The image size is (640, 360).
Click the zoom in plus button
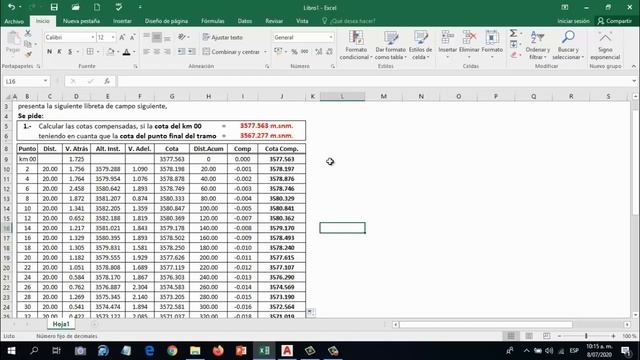coord(613,336)
